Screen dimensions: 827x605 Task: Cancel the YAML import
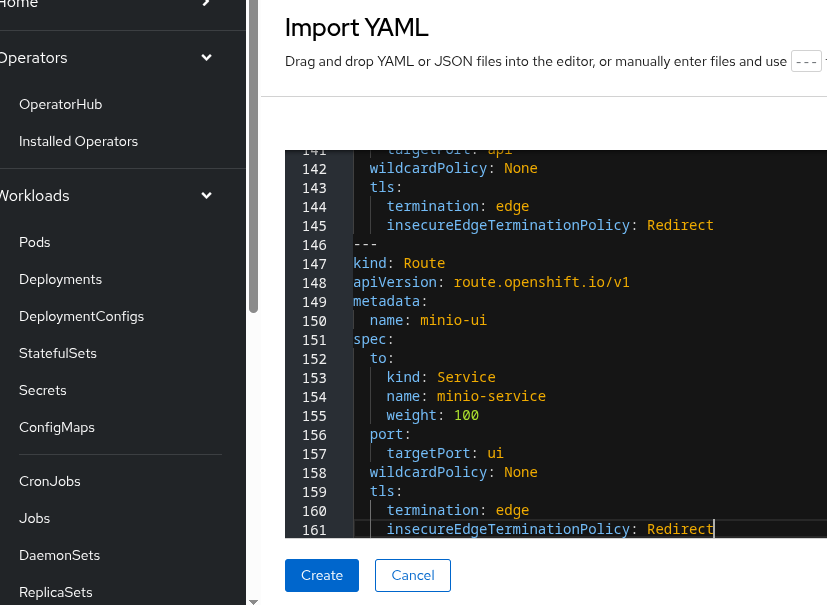[x=412, y=575]
